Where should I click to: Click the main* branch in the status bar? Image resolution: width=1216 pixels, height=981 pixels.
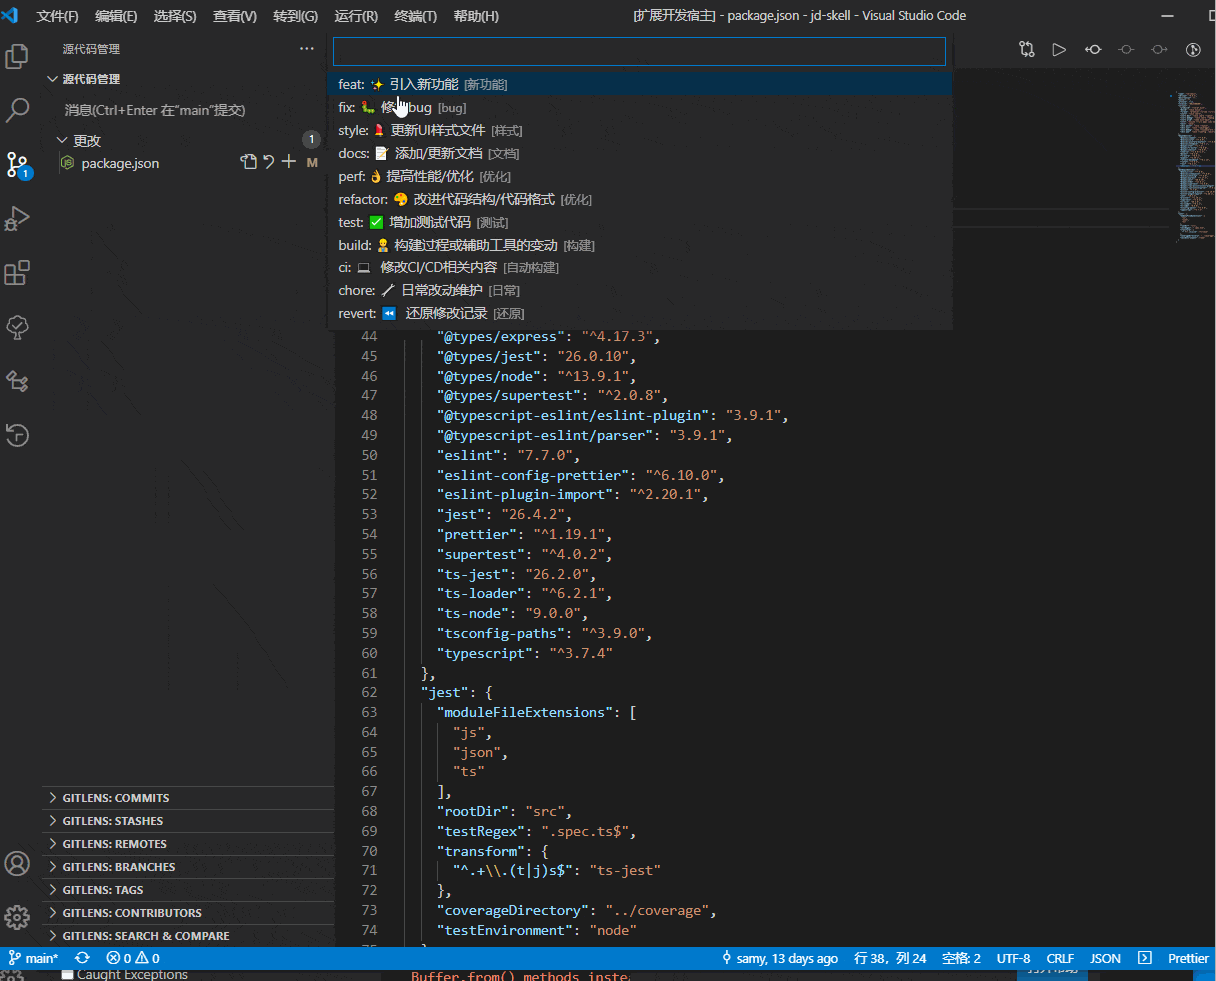point(34,958)
